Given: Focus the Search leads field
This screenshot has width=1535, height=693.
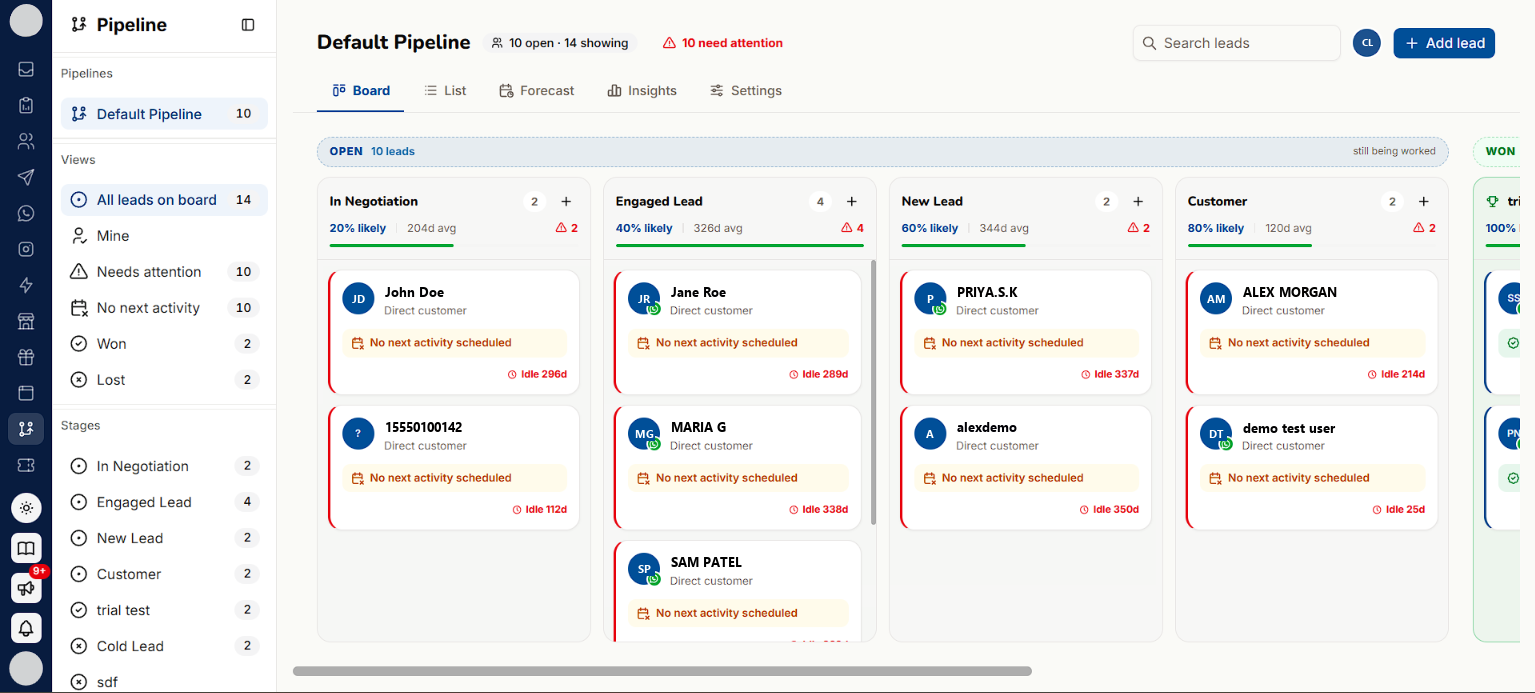Looking at the screenshot, I should 1237,43.
